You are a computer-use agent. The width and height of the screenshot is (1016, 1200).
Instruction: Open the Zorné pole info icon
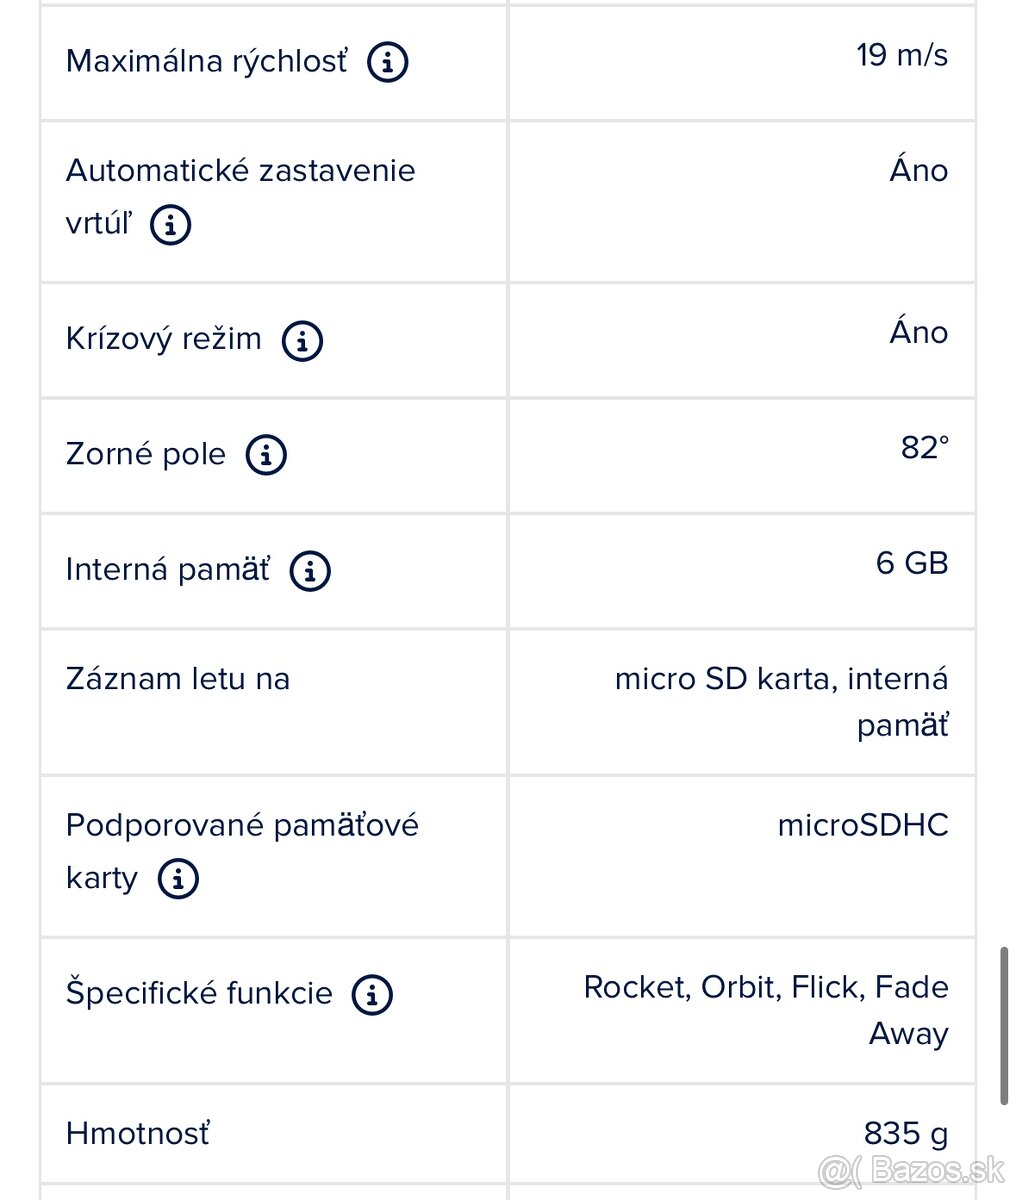point(266,455)
